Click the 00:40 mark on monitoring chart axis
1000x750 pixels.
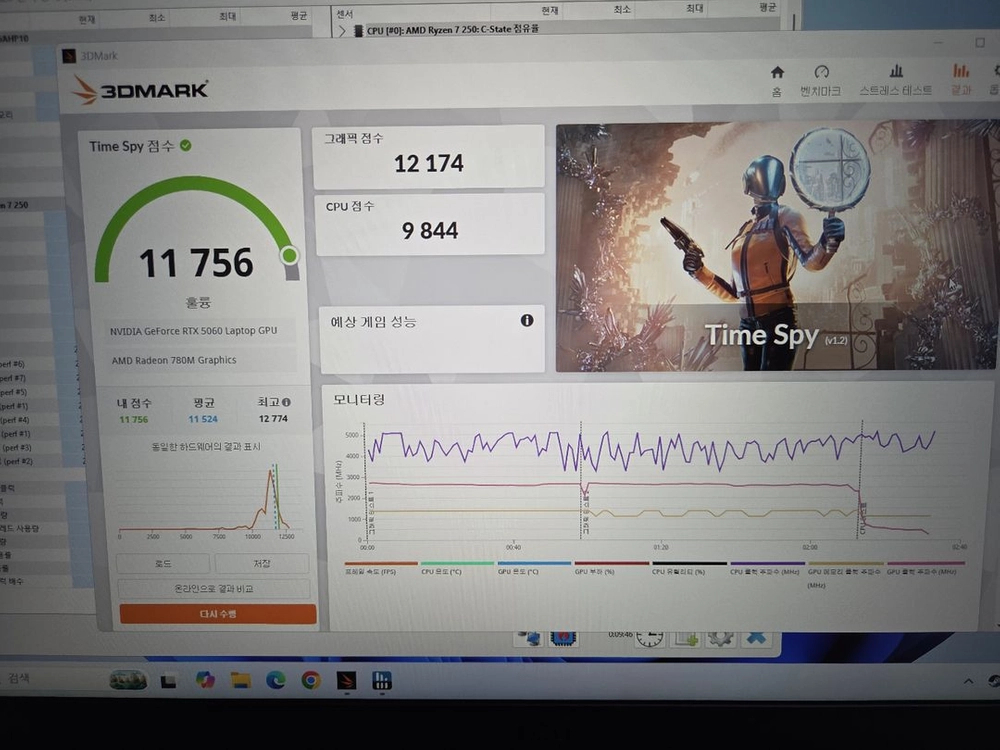coord(513,547)
